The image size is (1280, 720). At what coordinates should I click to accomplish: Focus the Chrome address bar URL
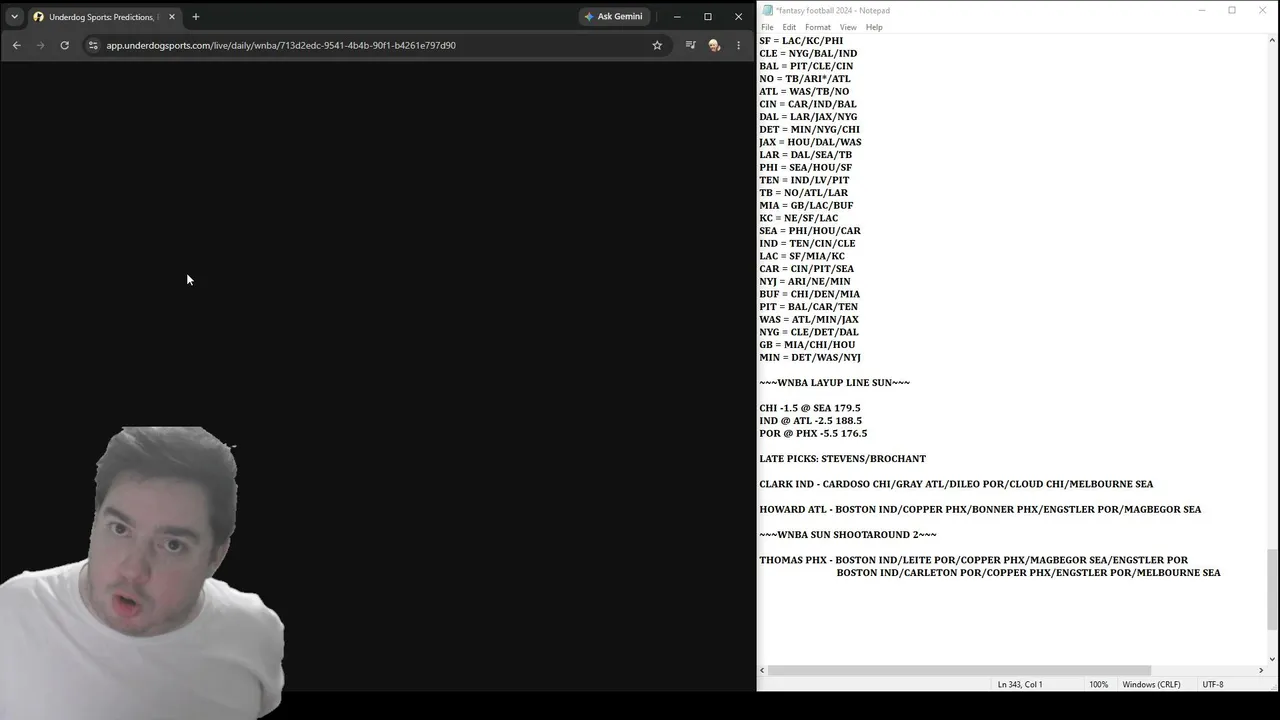tap(281, 45)
